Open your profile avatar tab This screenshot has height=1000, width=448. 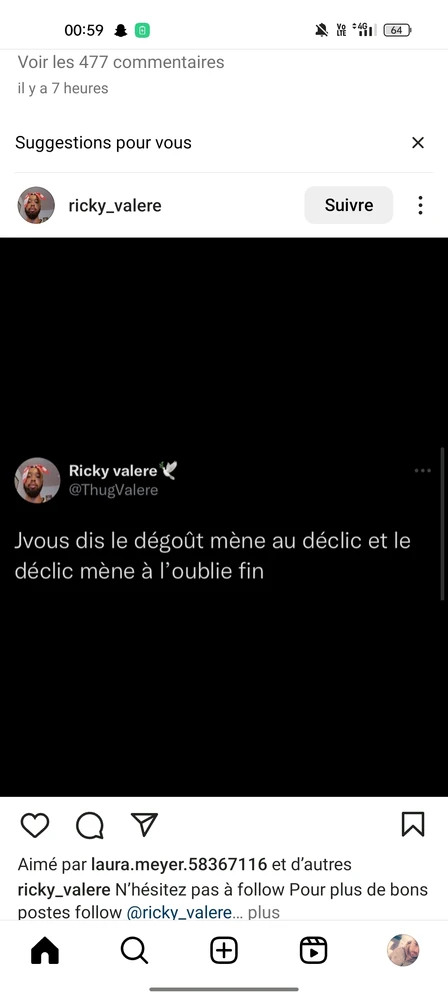(403, 950)
